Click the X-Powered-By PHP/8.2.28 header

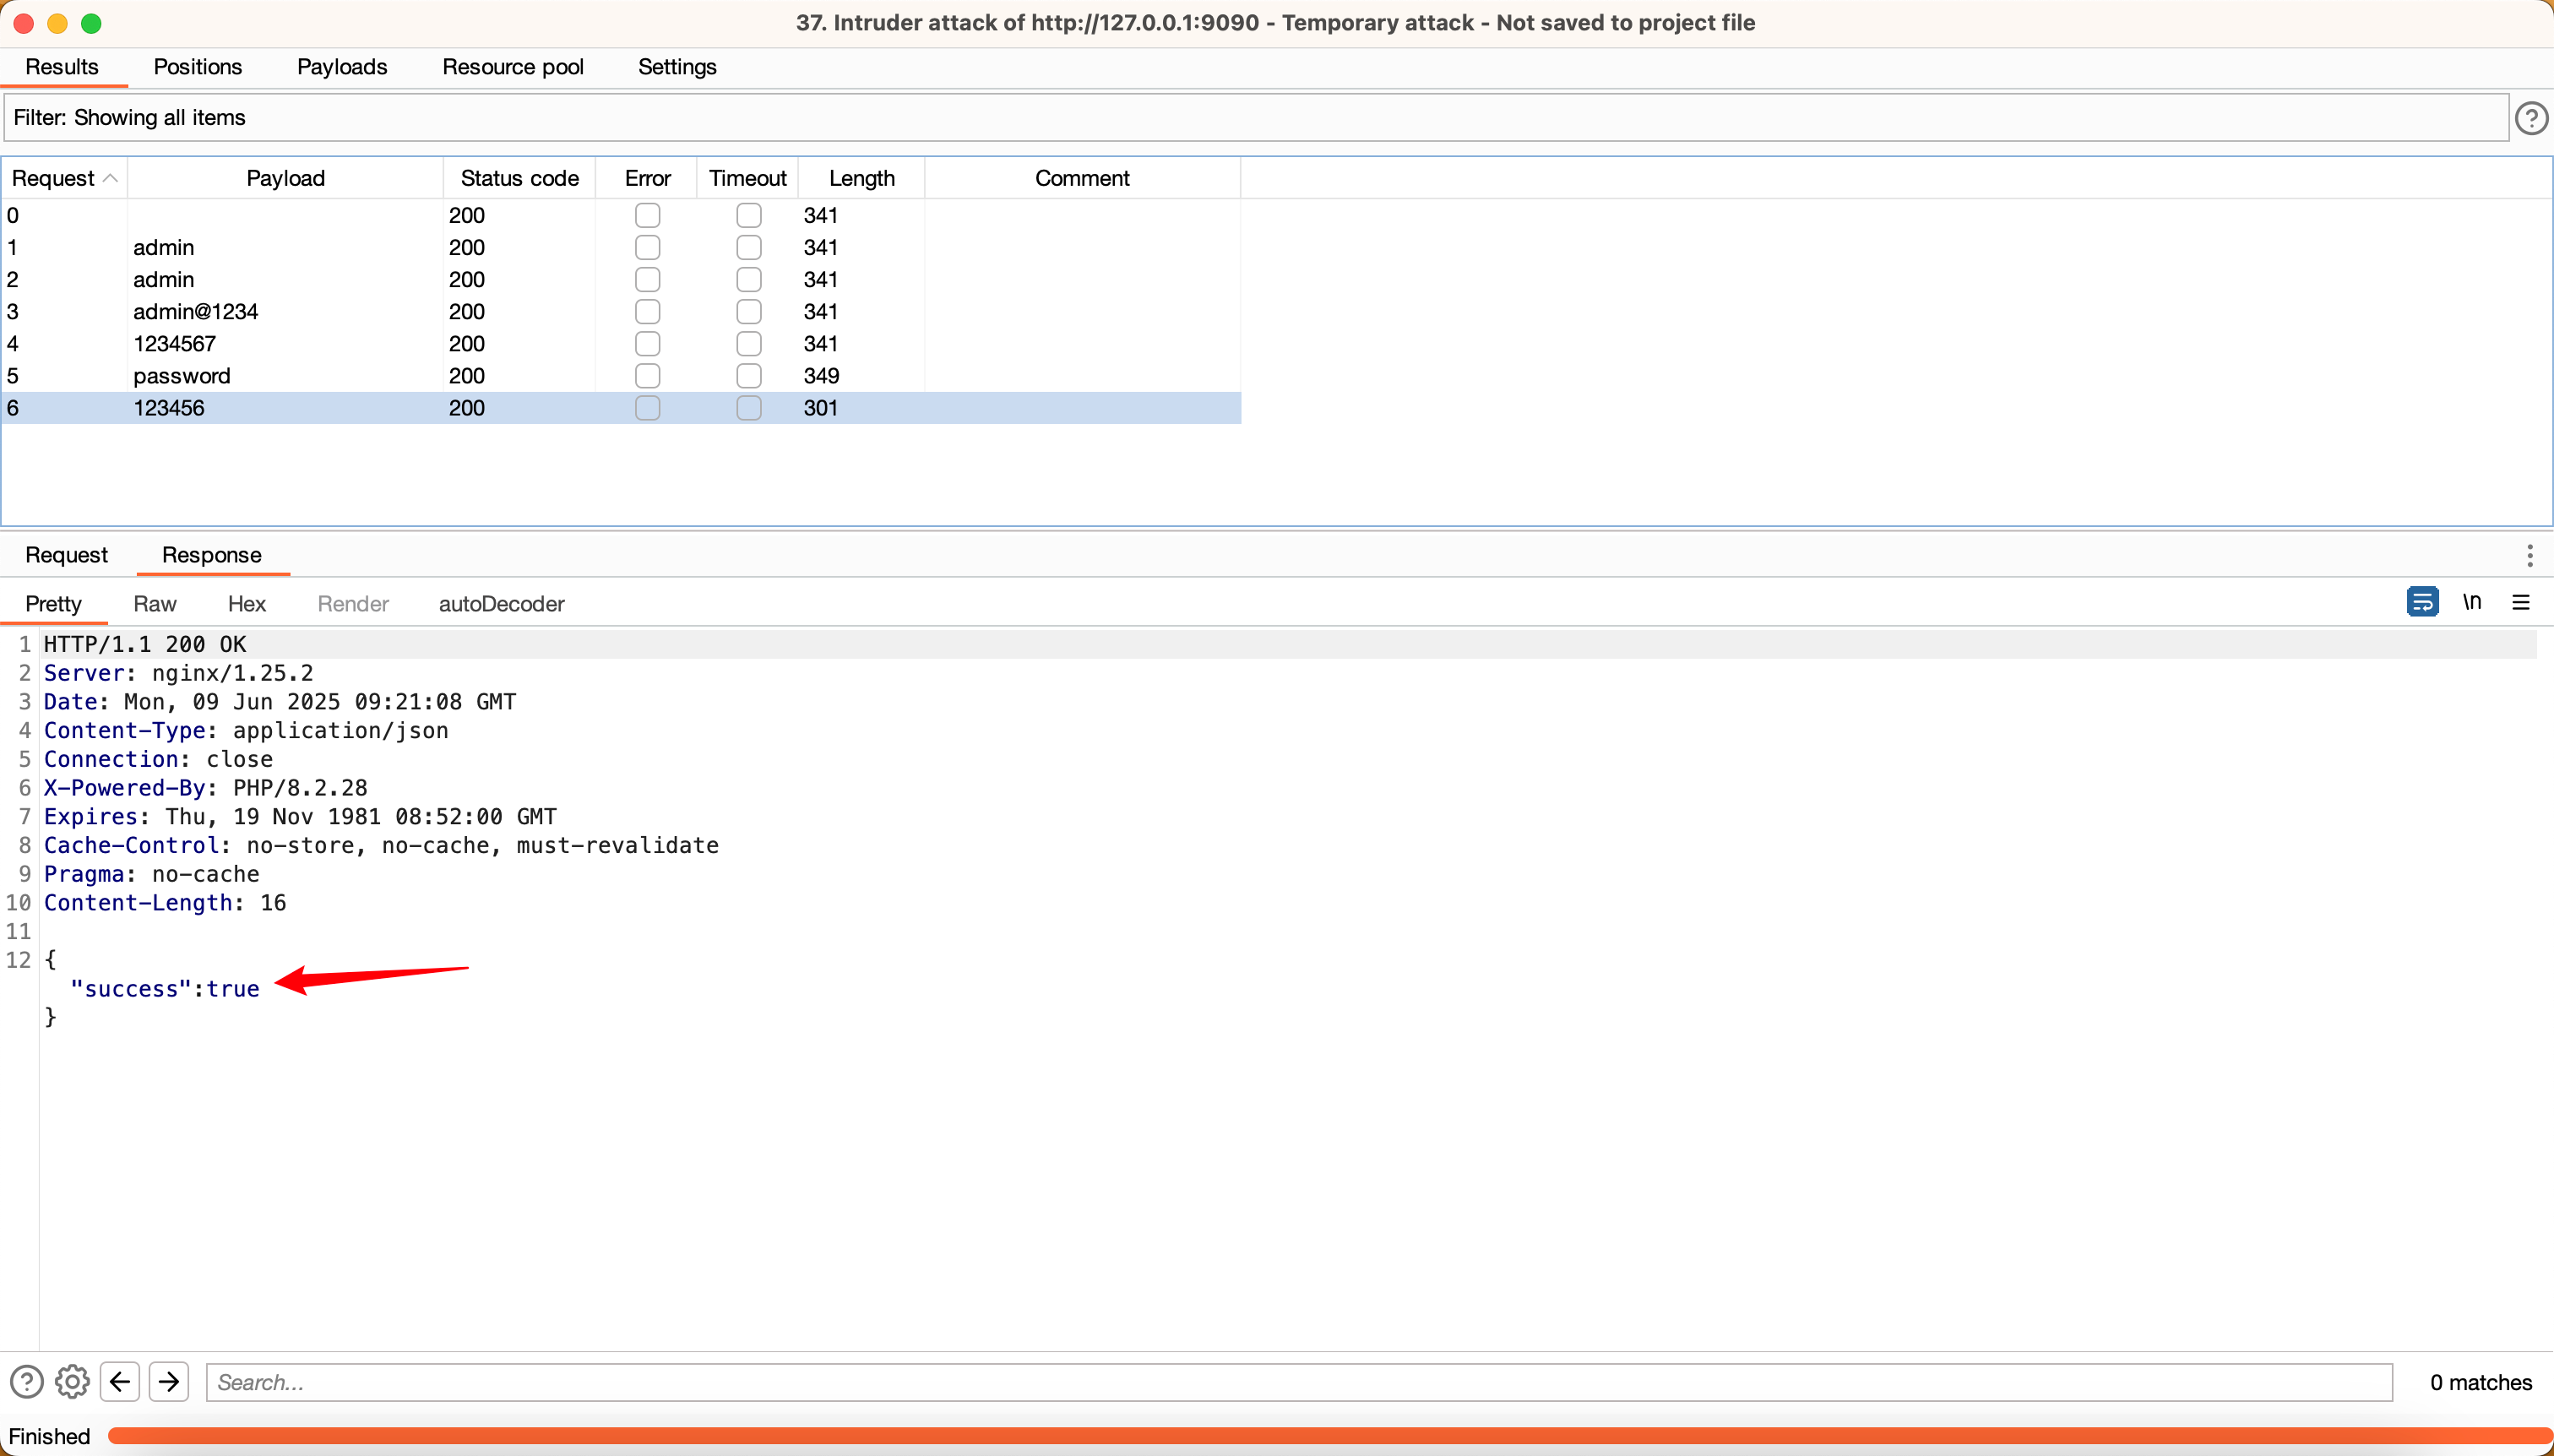[x=205, y=788]
